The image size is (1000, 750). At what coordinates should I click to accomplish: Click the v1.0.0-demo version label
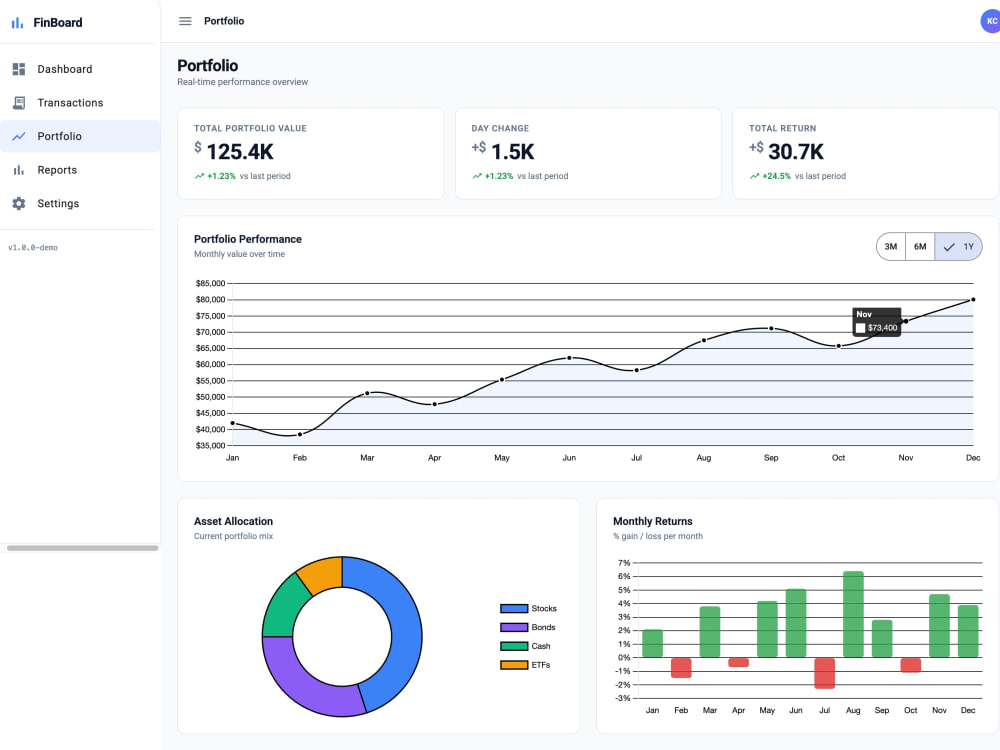[x=33, y=247]
